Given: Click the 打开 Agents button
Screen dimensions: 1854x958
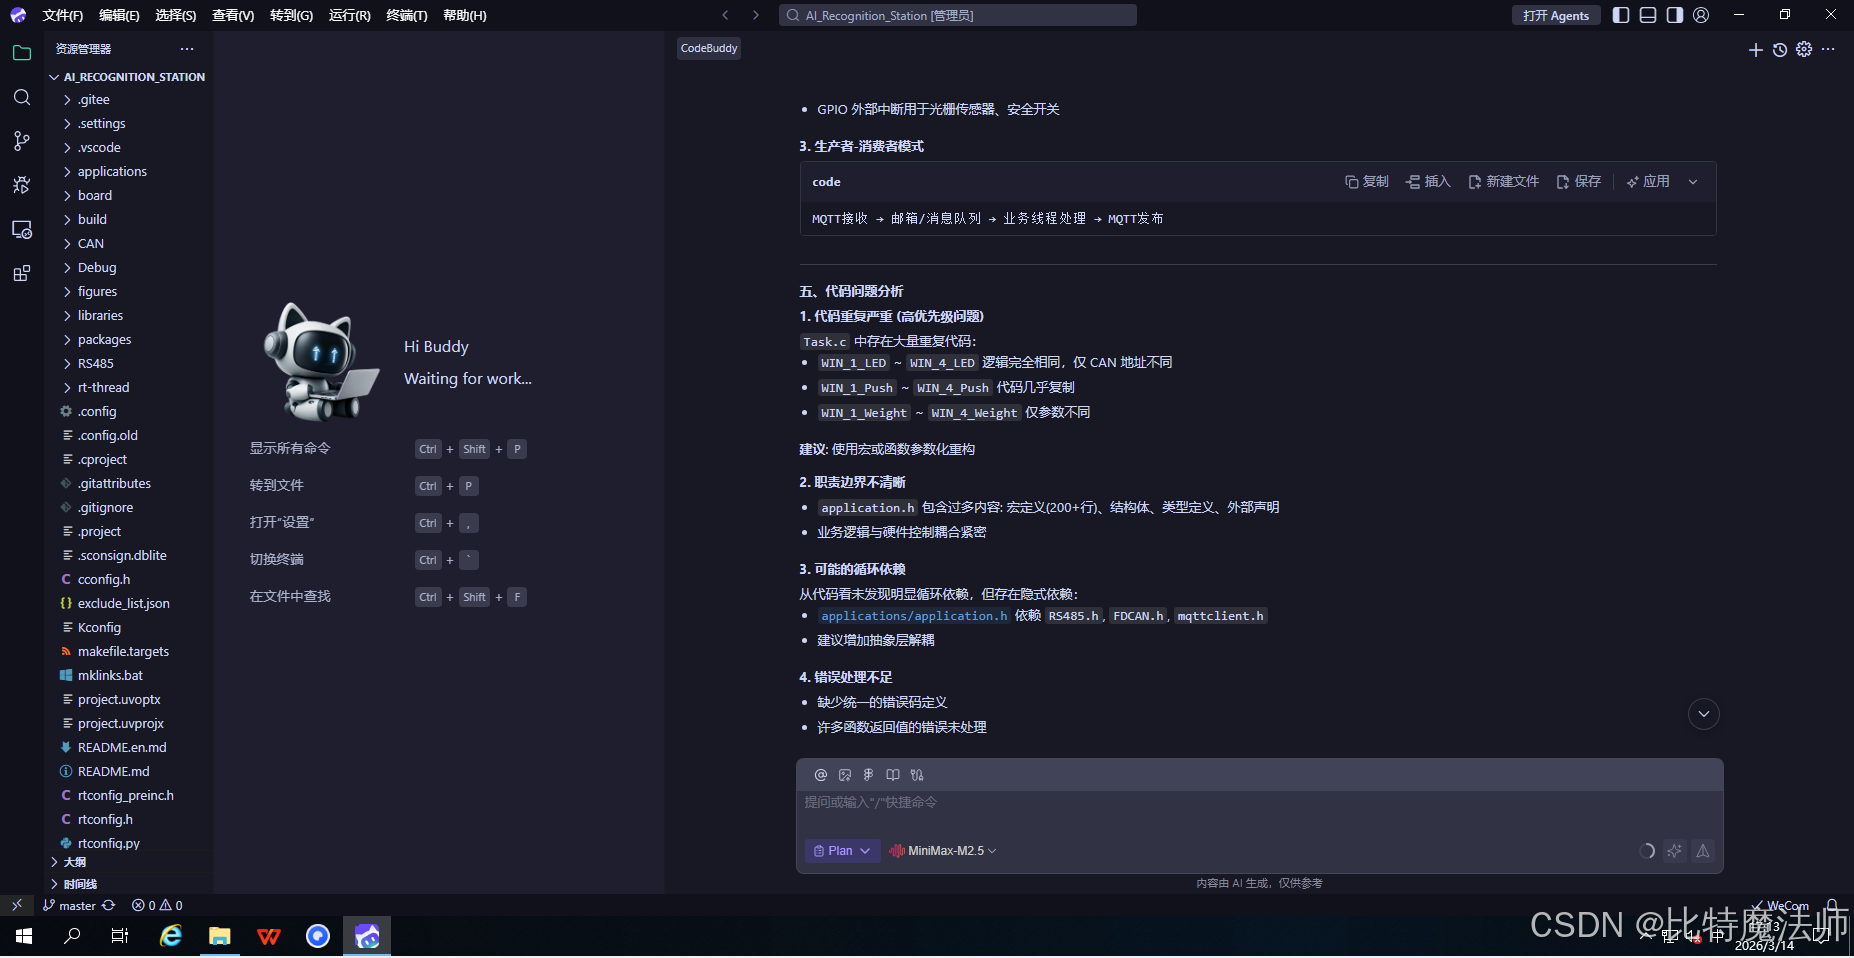Looking at the screenshot, I should point(1555,15).
